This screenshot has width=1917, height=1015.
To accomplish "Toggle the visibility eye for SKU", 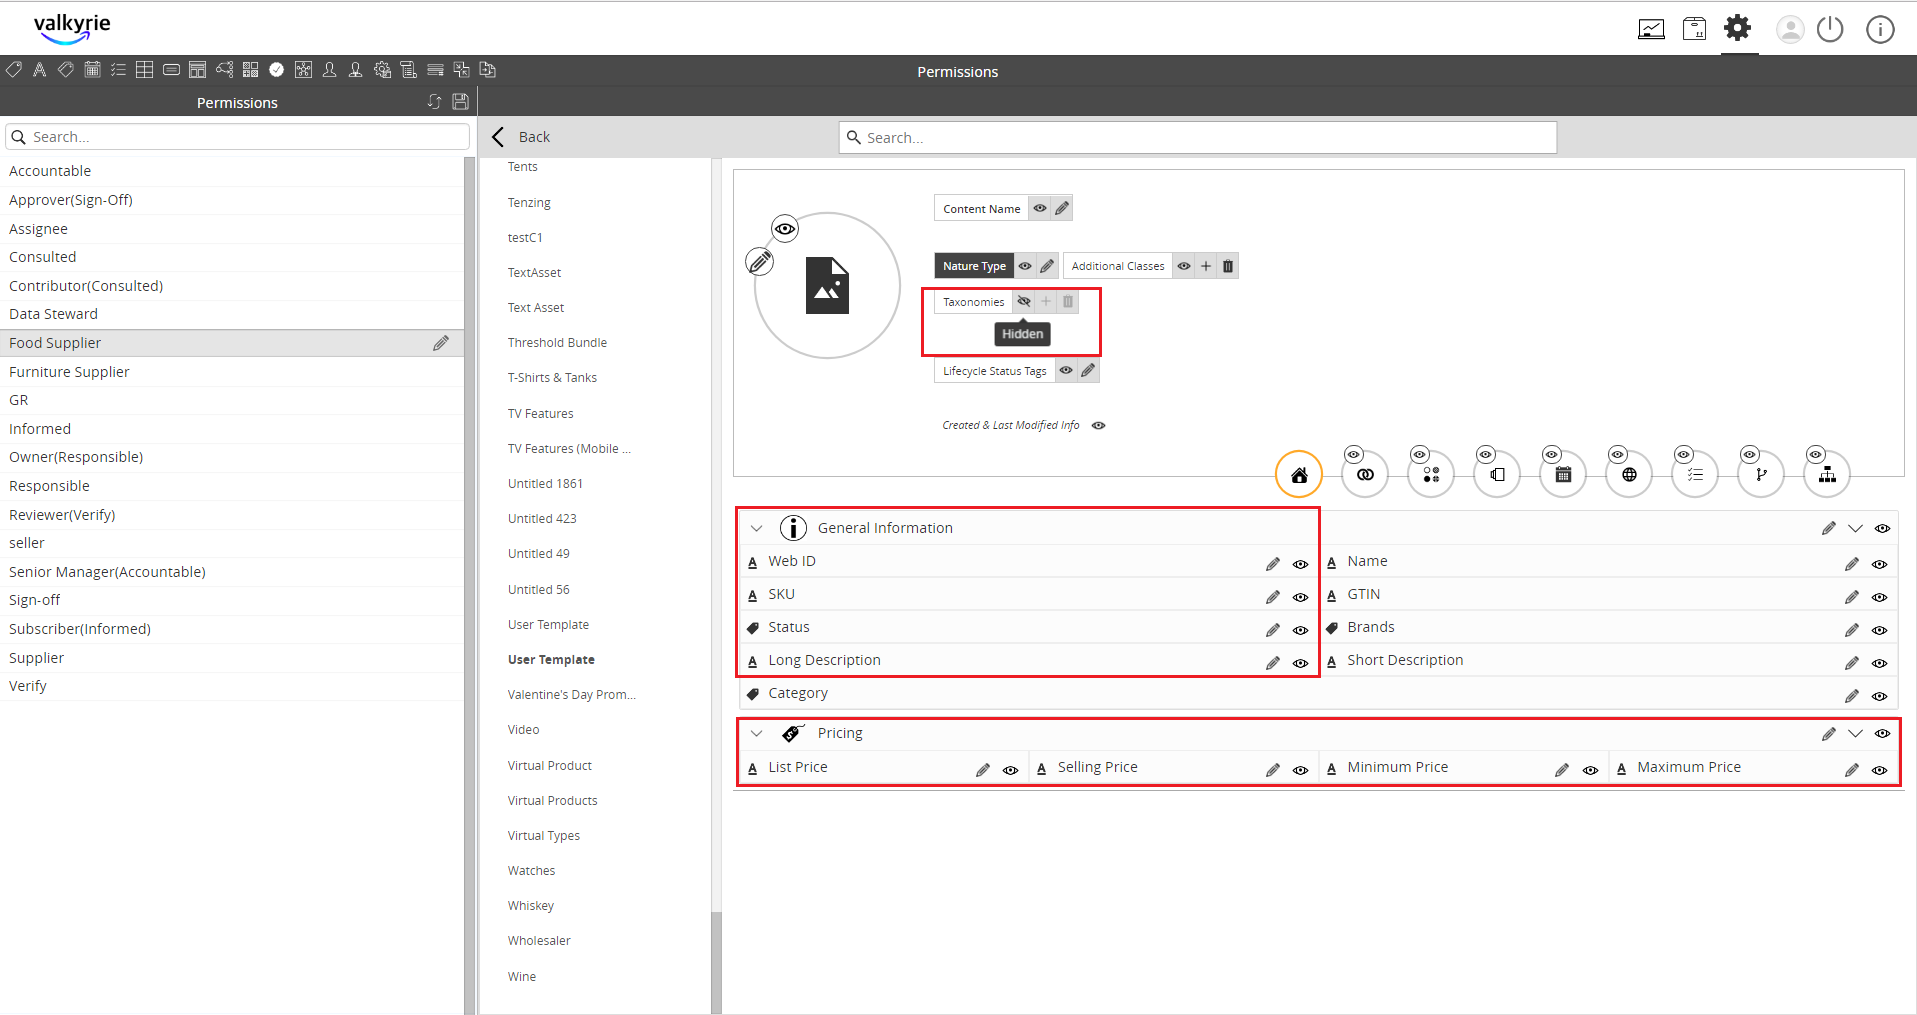I will click(x=1301, y=597).
